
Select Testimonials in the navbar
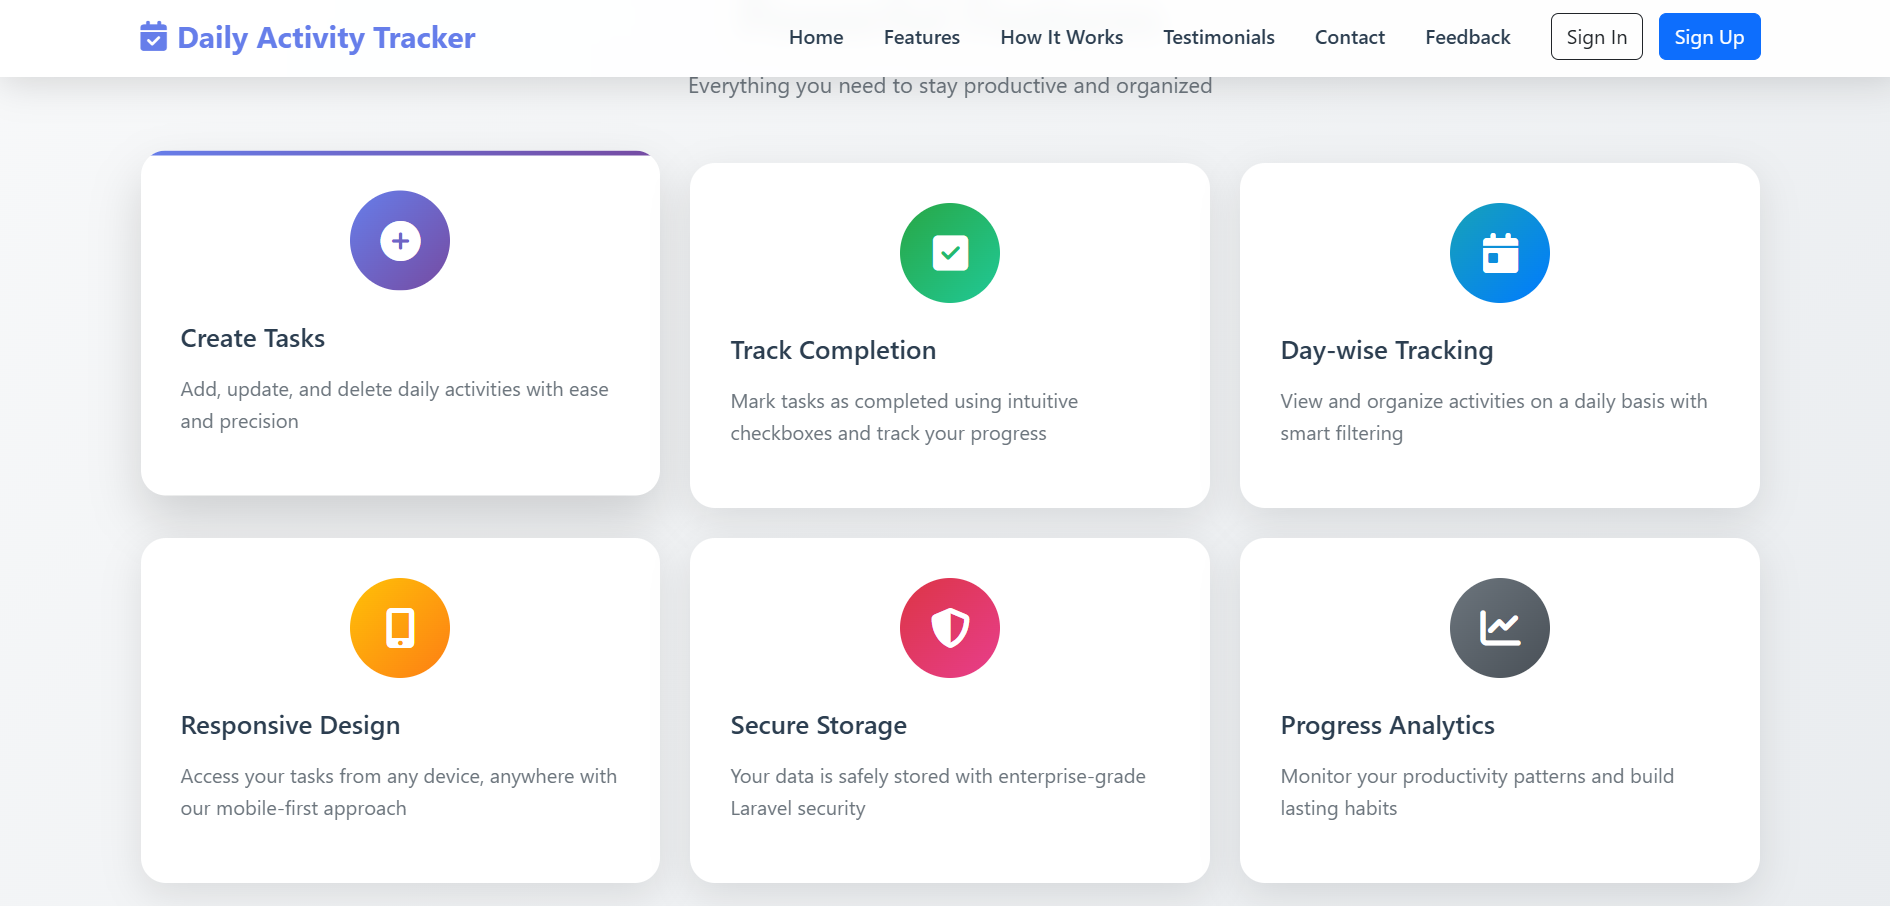[1219, 37]
